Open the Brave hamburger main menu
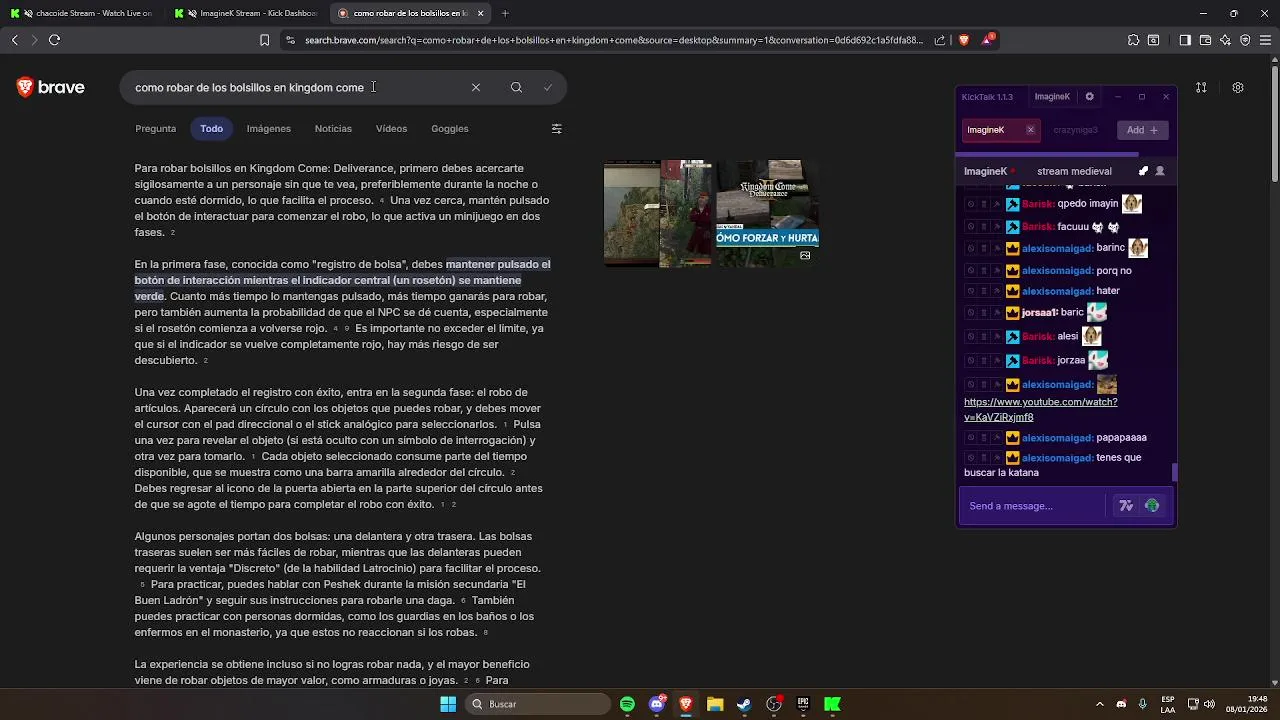Image resolution: width=1280 pixels, height=720 pixels. point(1265,40)
